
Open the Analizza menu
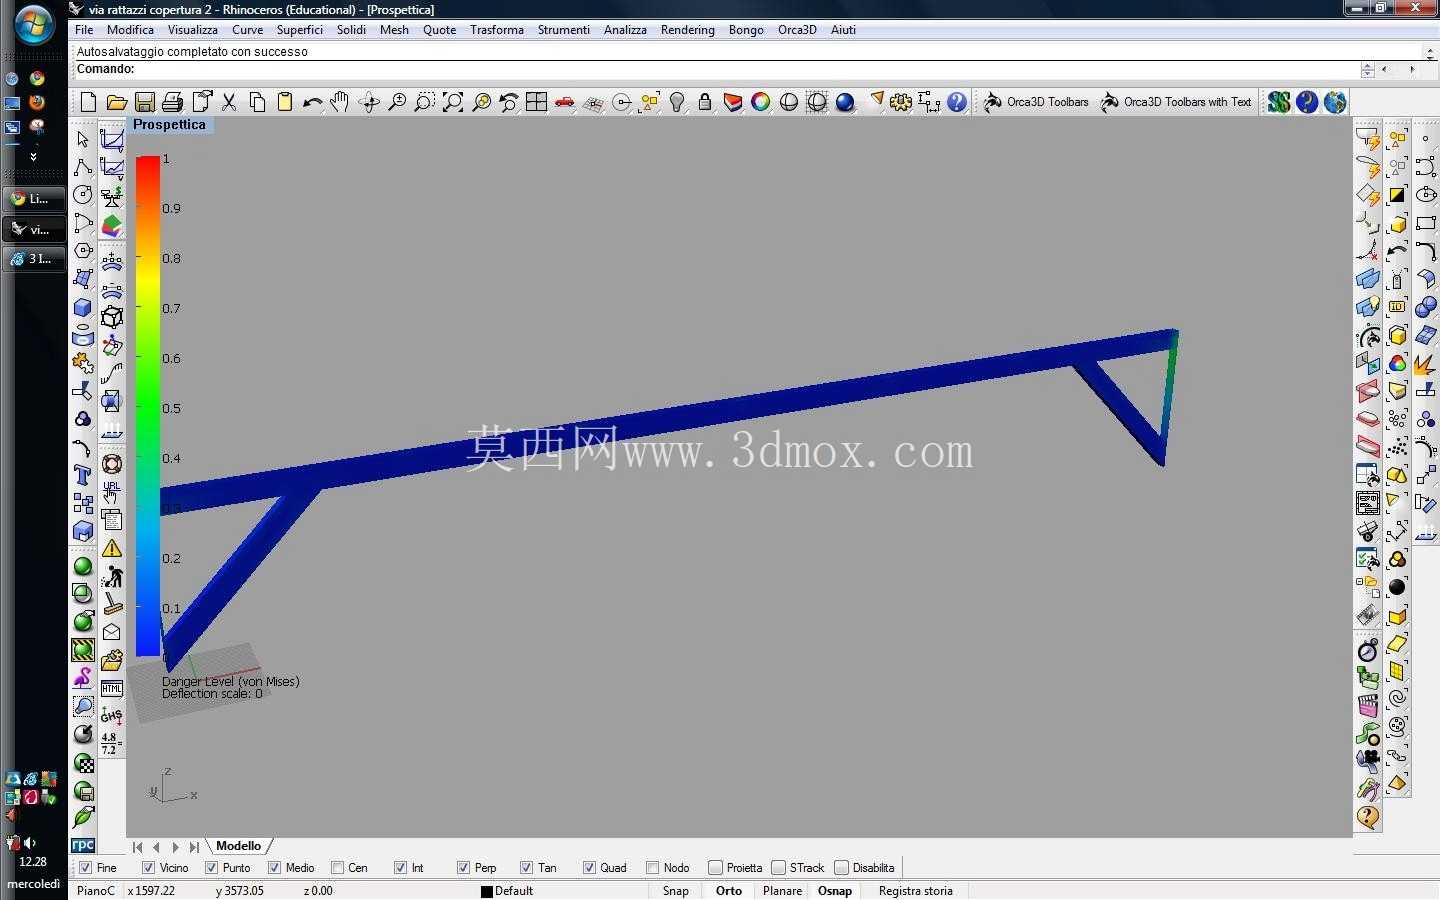625,30
